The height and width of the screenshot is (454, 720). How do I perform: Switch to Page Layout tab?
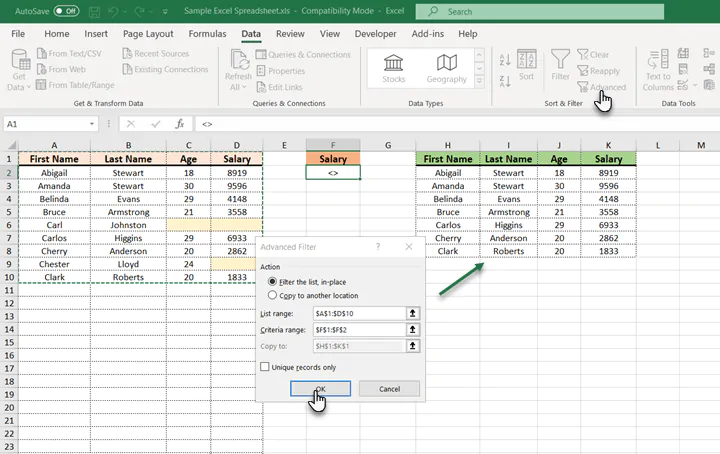coord(148,34)
